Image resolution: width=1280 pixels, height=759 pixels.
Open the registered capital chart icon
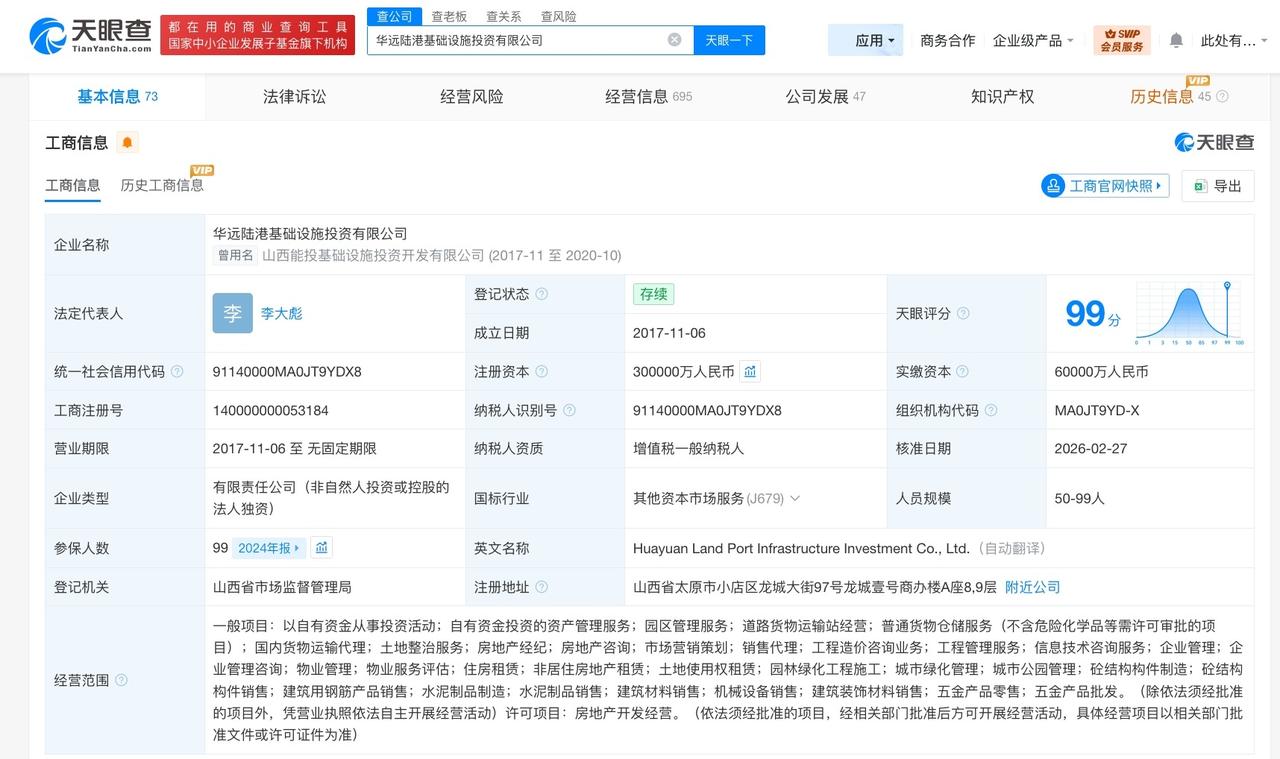(750, 372)
